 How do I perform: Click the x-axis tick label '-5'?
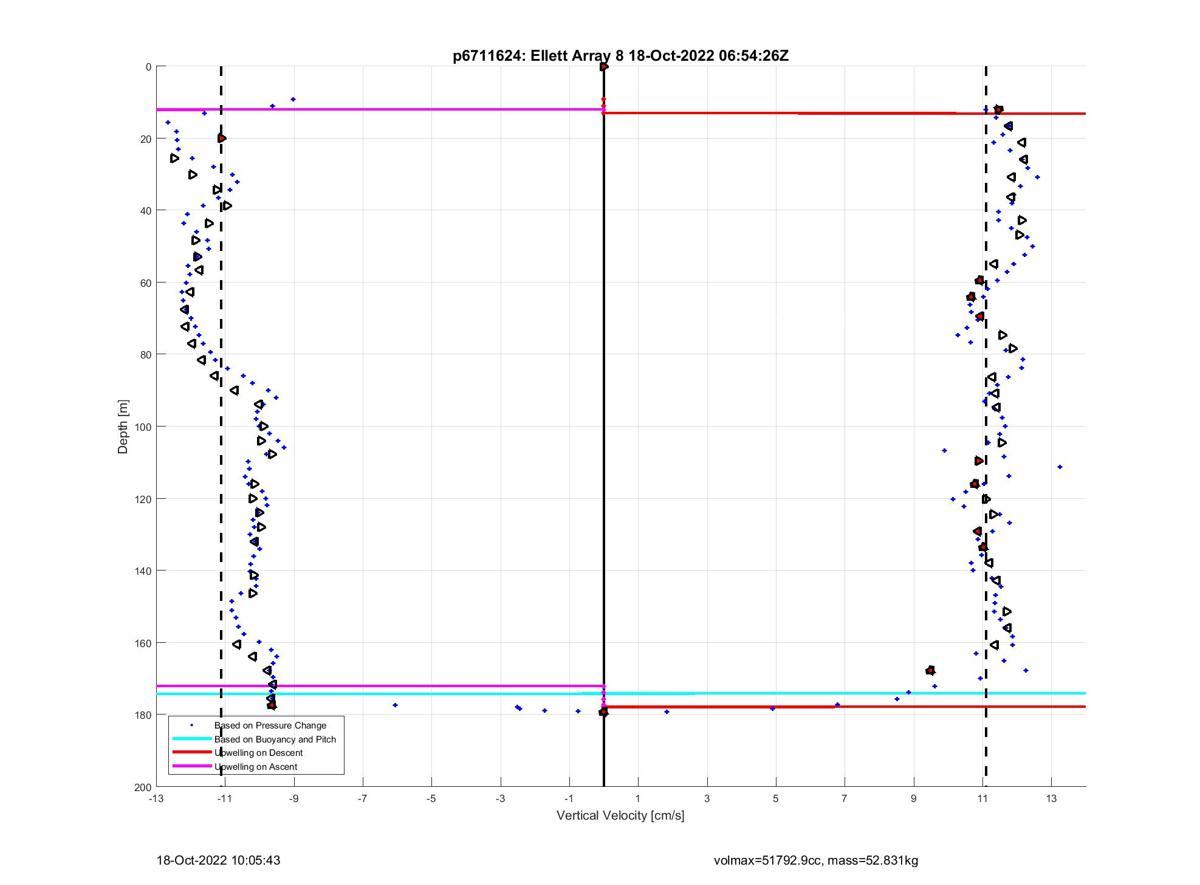click(x=431, y=799)
